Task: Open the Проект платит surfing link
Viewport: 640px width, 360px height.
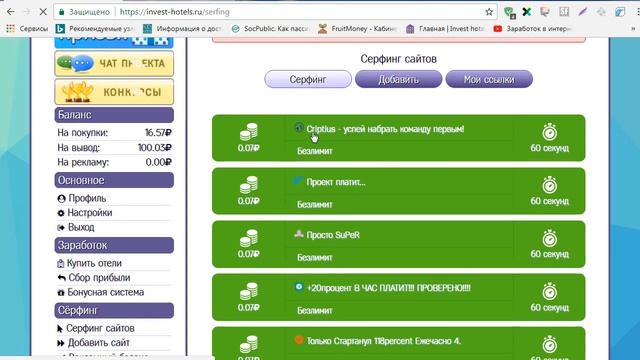Action: click(336, 182)
